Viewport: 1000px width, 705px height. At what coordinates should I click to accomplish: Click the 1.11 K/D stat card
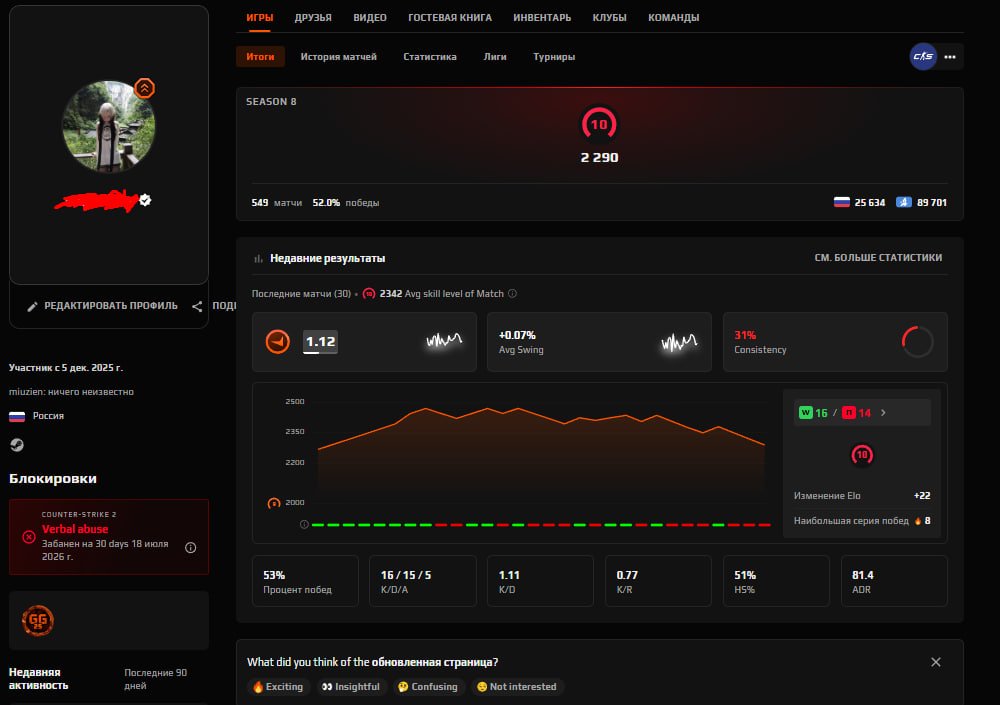(540, 581)
